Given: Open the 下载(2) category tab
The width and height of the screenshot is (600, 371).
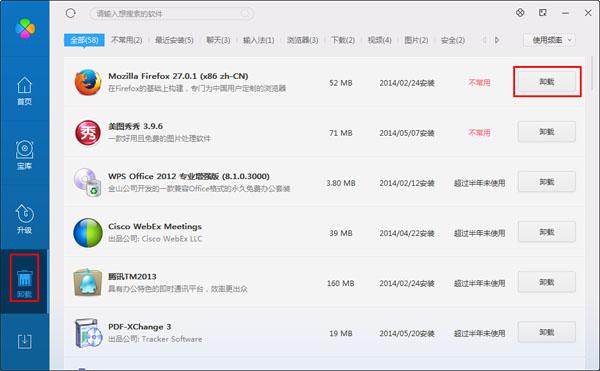Looking at the screenshot, I should point(343,40).
